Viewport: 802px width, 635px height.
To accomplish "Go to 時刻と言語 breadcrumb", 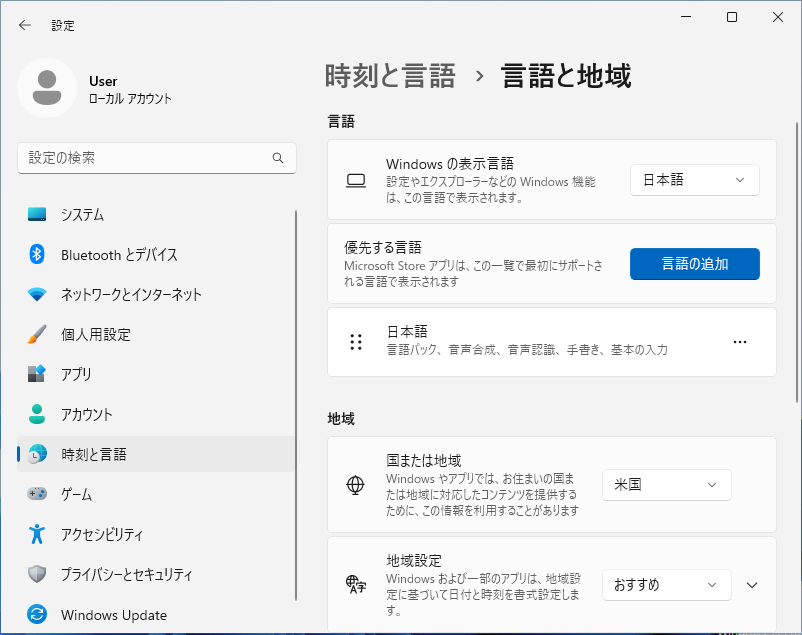I will click(390, 76).
